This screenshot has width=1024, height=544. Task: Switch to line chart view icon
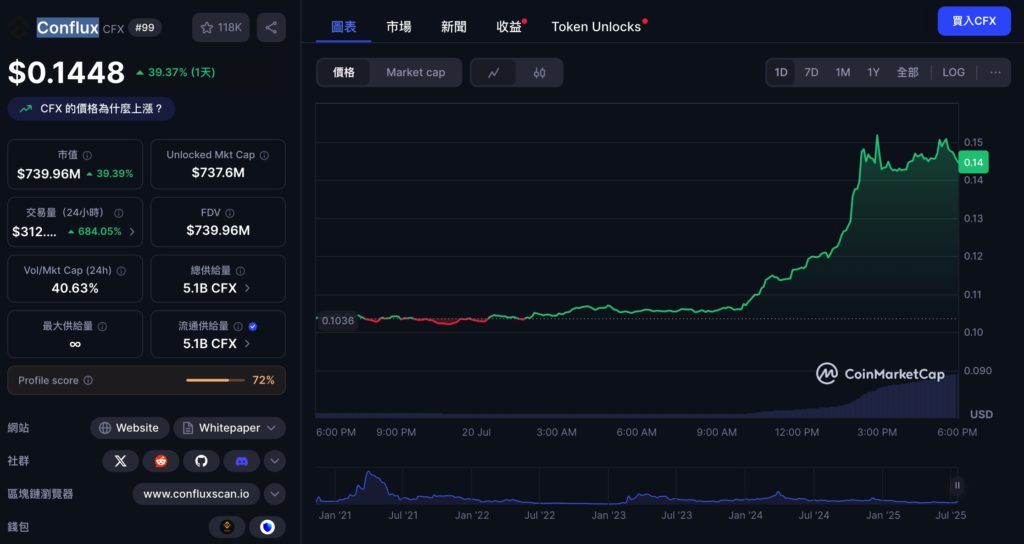click(494, 72)
